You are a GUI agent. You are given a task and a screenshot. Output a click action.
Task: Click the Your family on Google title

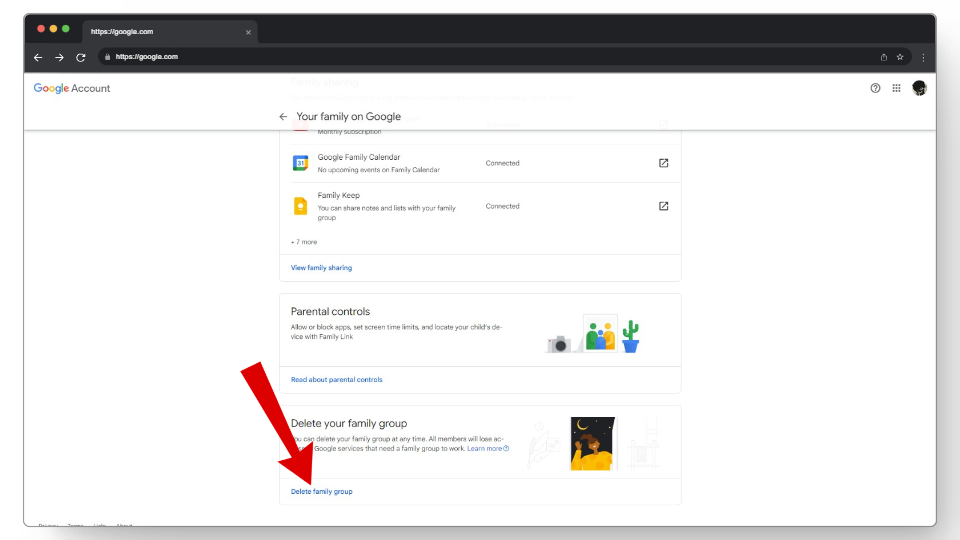pyautogui.click(x=348, y=116)
